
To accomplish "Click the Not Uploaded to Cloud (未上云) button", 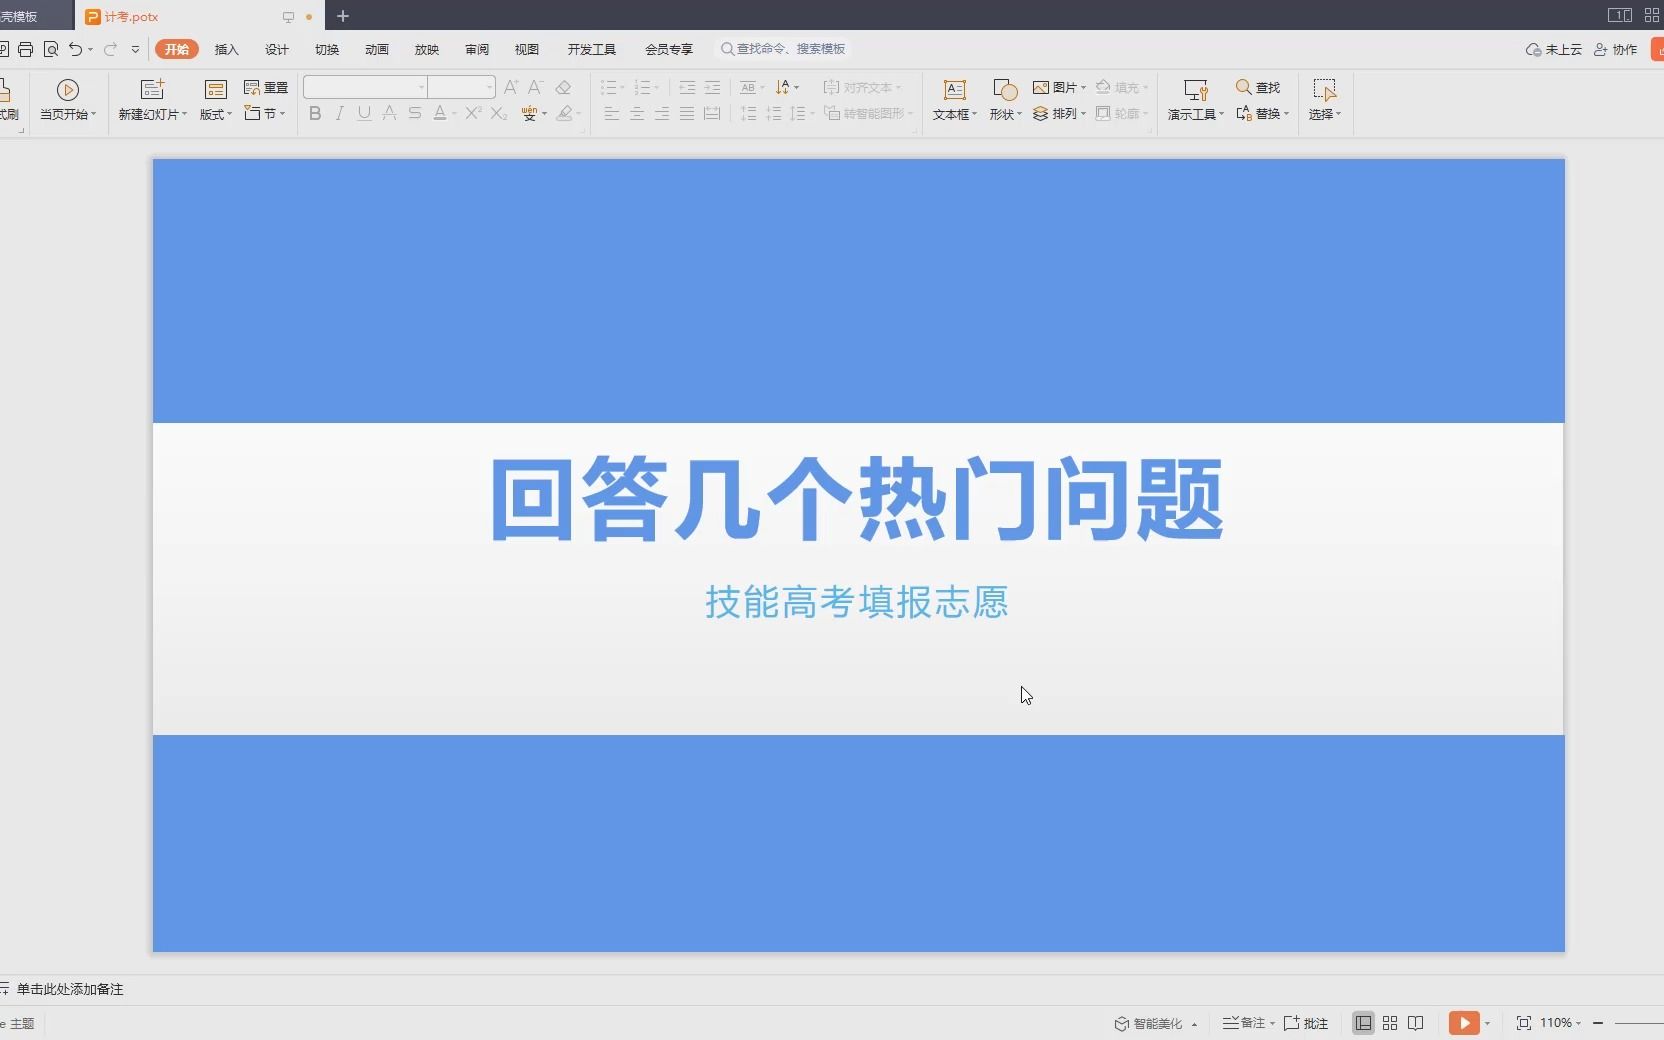I will pyautogui.click(x=1554, y=49).
